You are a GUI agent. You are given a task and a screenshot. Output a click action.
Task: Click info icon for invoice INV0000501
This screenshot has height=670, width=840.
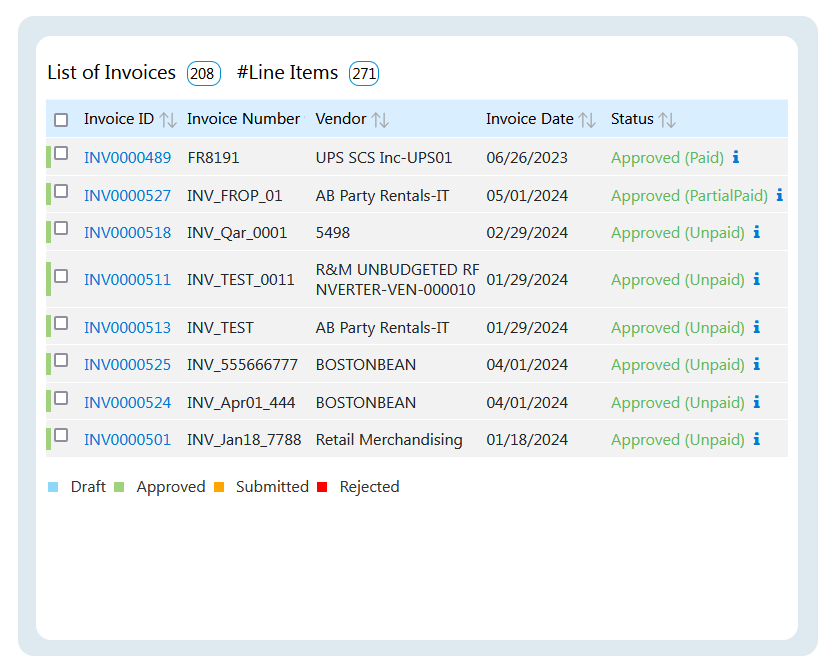pos(757,439)
